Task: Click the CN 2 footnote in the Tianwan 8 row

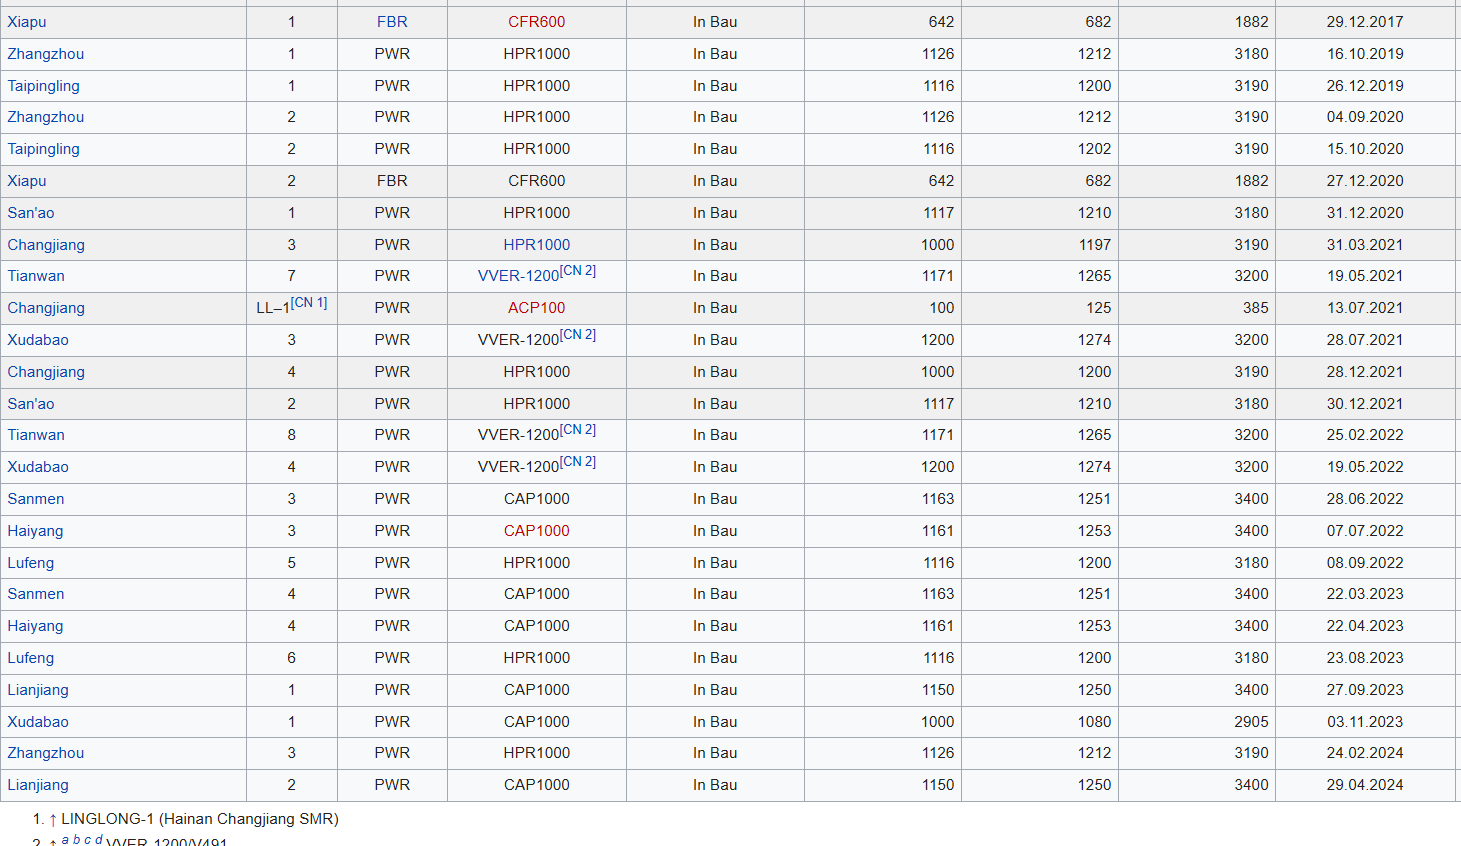Action: click(578, 430)
